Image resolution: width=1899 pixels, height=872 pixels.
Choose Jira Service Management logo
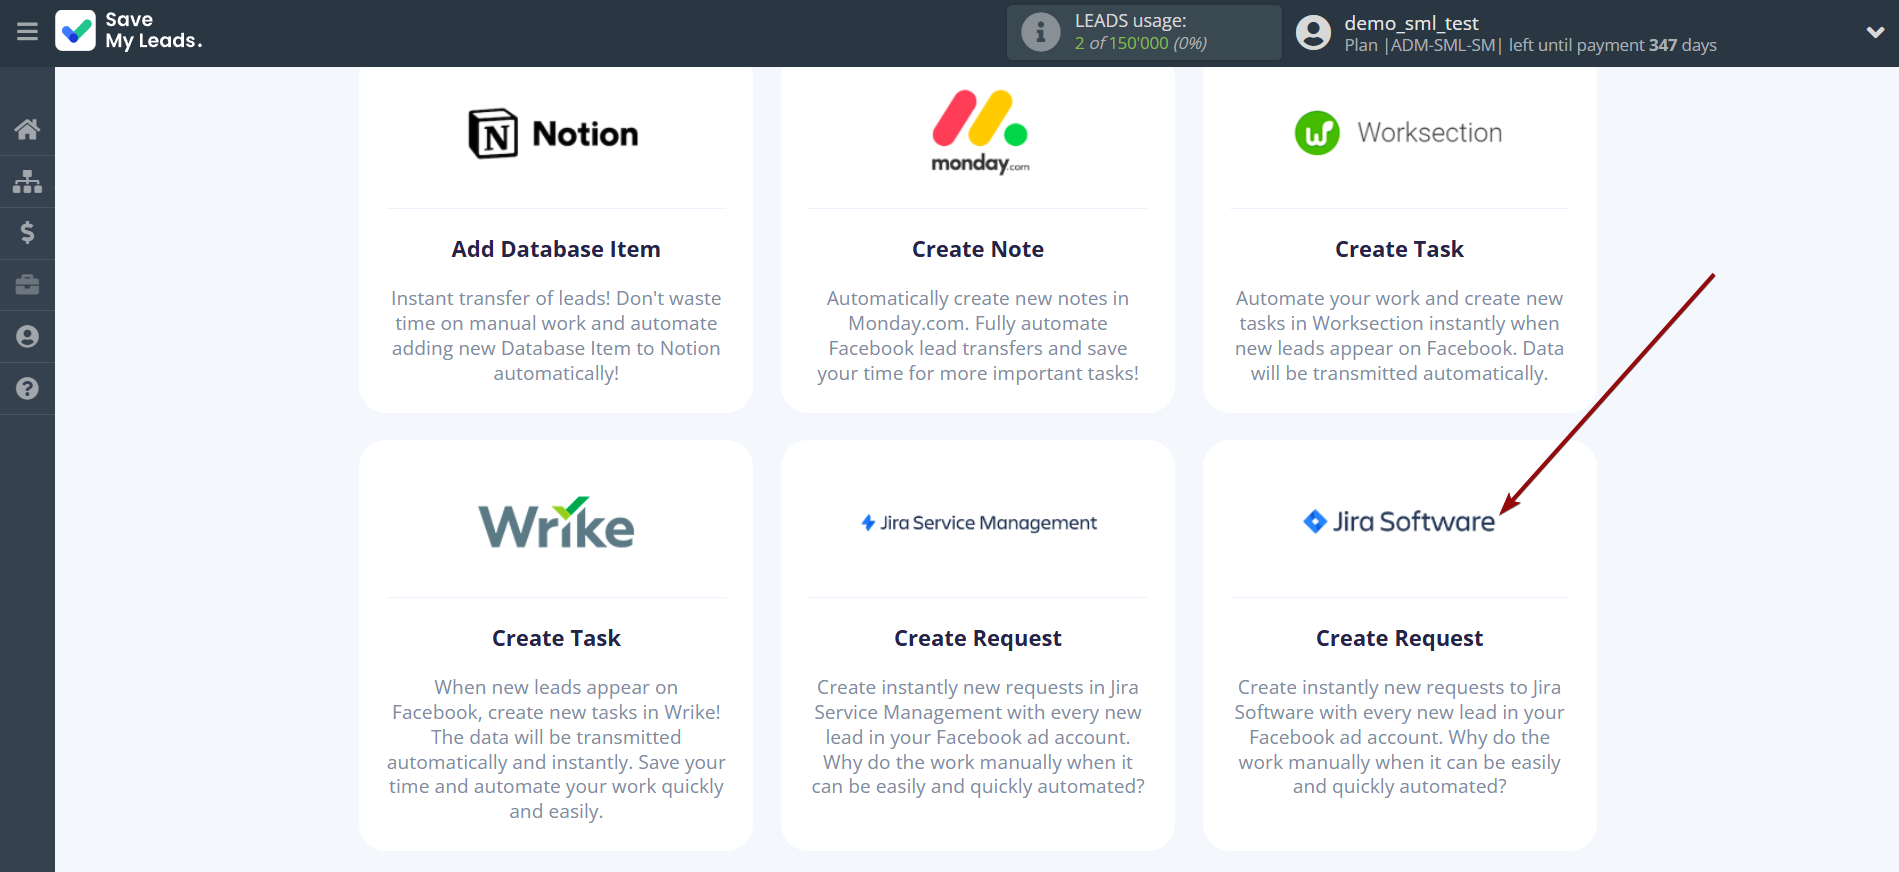coord(978,523)
